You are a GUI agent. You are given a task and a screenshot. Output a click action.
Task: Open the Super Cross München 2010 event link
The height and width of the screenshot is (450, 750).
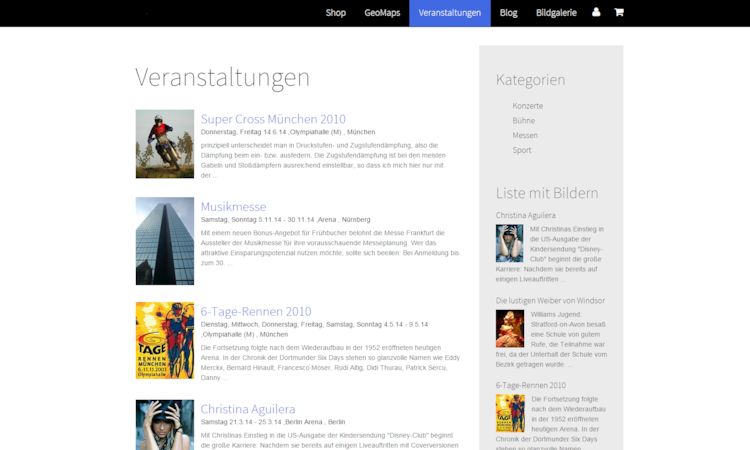[273, 119]
